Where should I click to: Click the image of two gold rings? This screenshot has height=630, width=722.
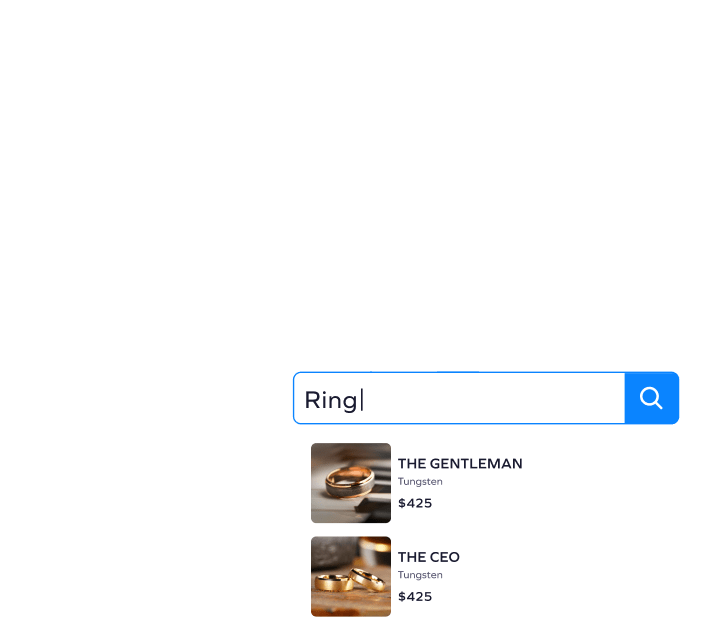[x=351, y=576]
